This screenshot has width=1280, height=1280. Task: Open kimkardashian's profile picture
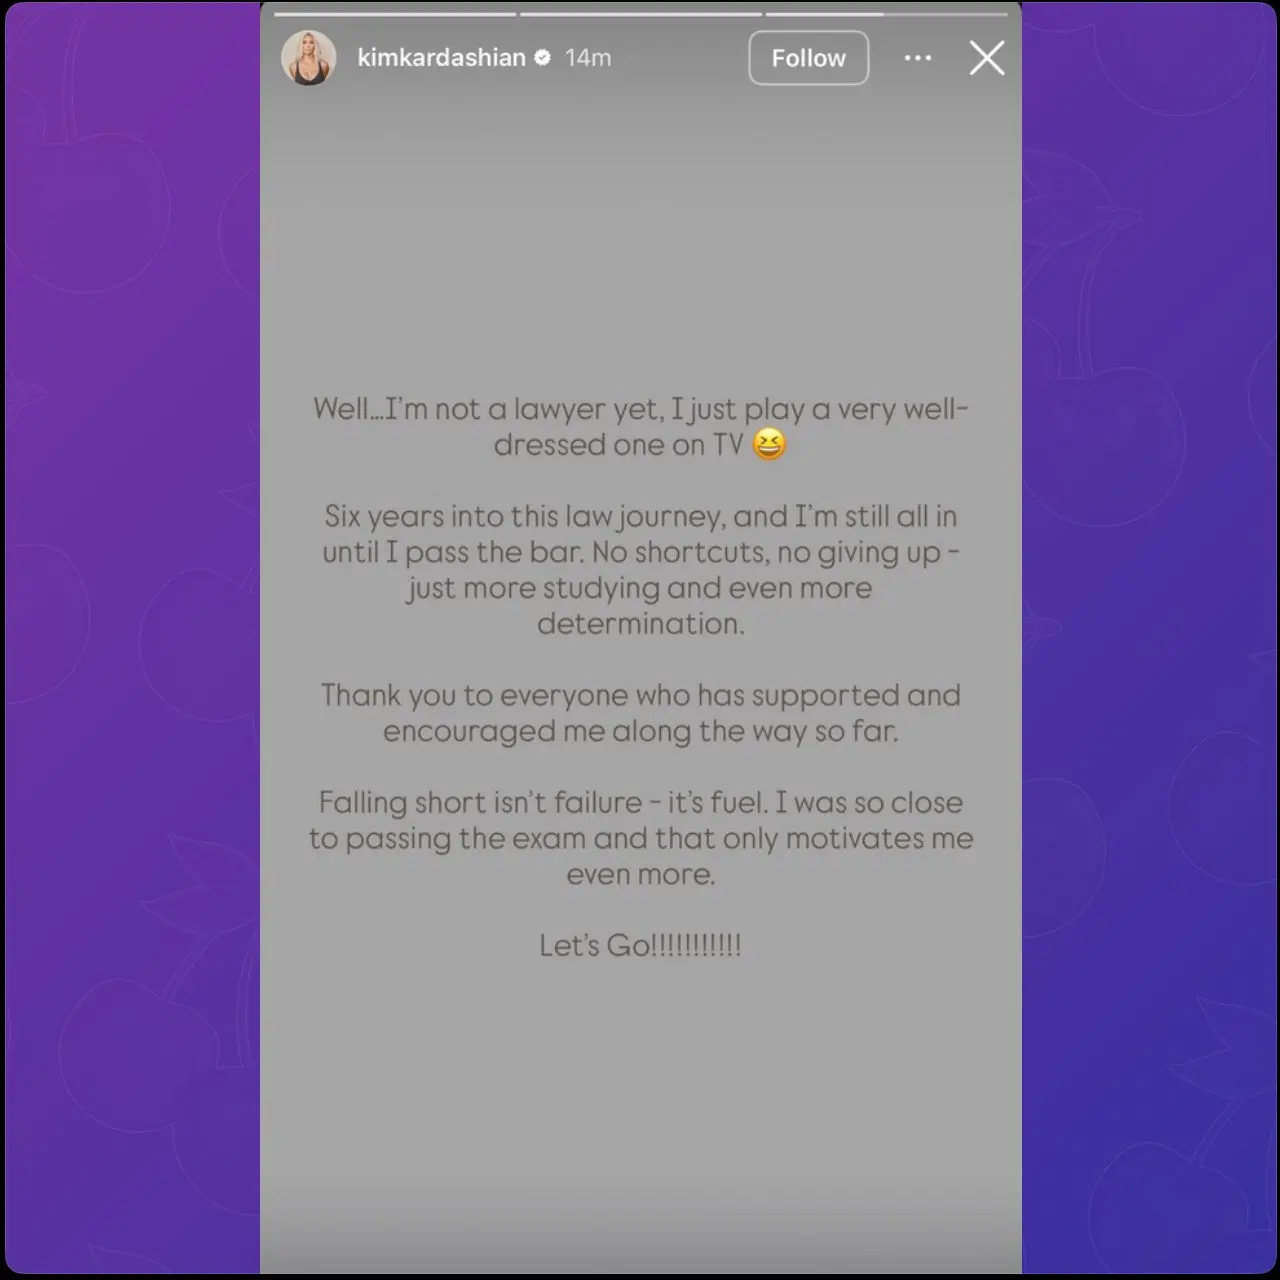point(308,58)
